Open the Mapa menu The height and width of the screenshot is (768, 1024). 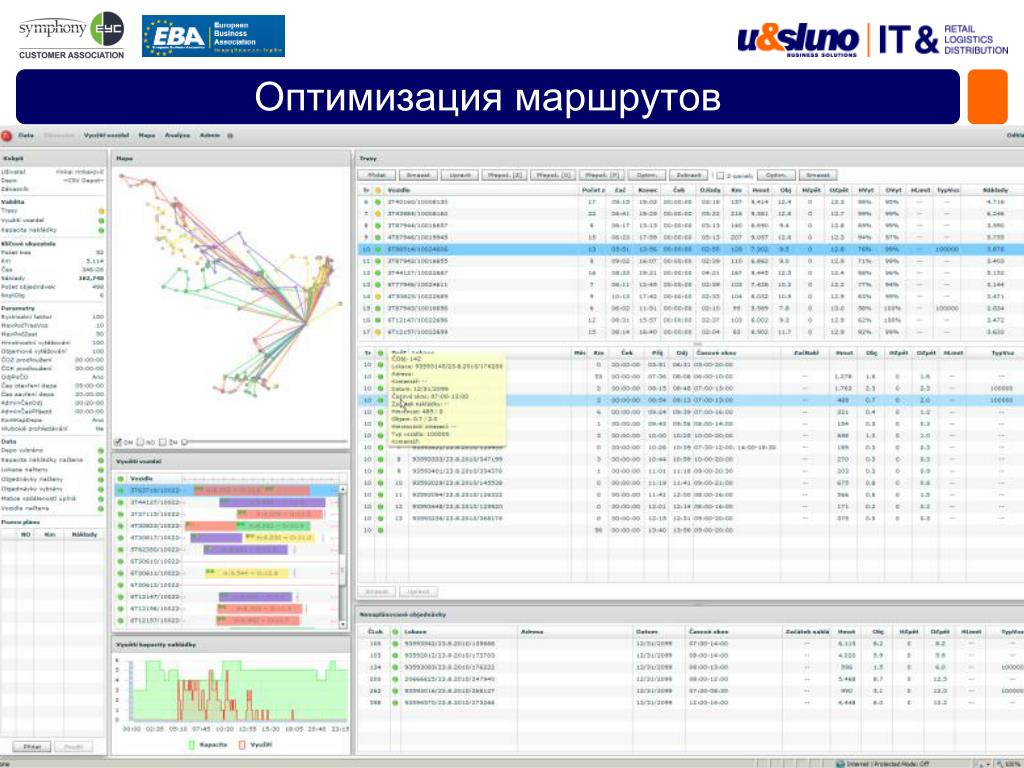[x=147, y=135]
